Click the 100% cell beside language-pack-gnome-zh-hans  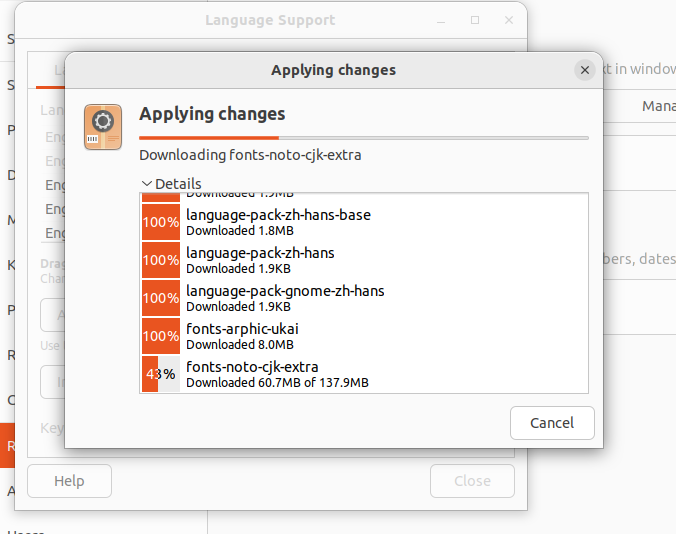161,298
